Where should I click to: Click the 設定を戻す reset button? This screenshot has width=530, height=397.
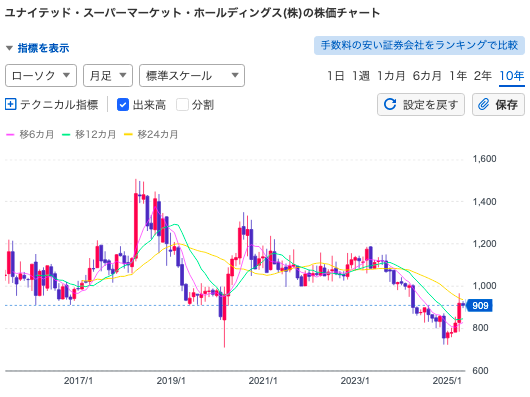pyautogui.click(x=421, y=105)
